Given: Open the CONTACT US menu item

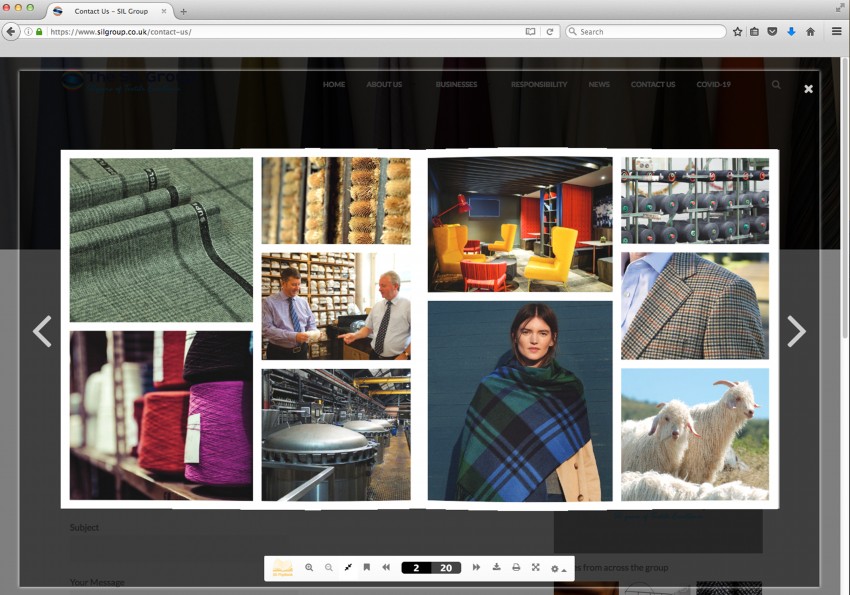Looking at the screenshot, I should [653, 85].
